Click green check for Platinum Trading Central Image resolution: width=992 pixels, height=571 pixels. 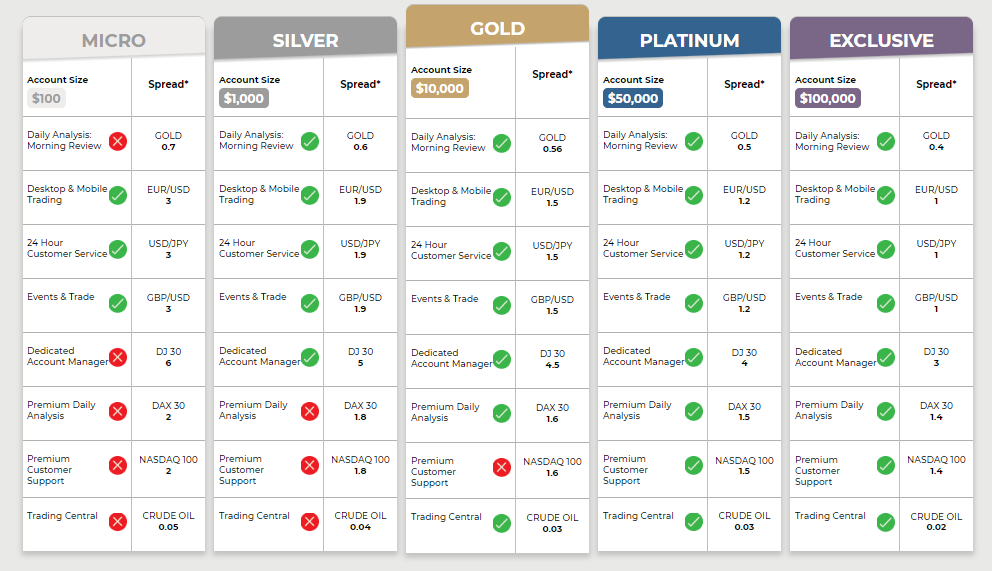tap(694, 522)
